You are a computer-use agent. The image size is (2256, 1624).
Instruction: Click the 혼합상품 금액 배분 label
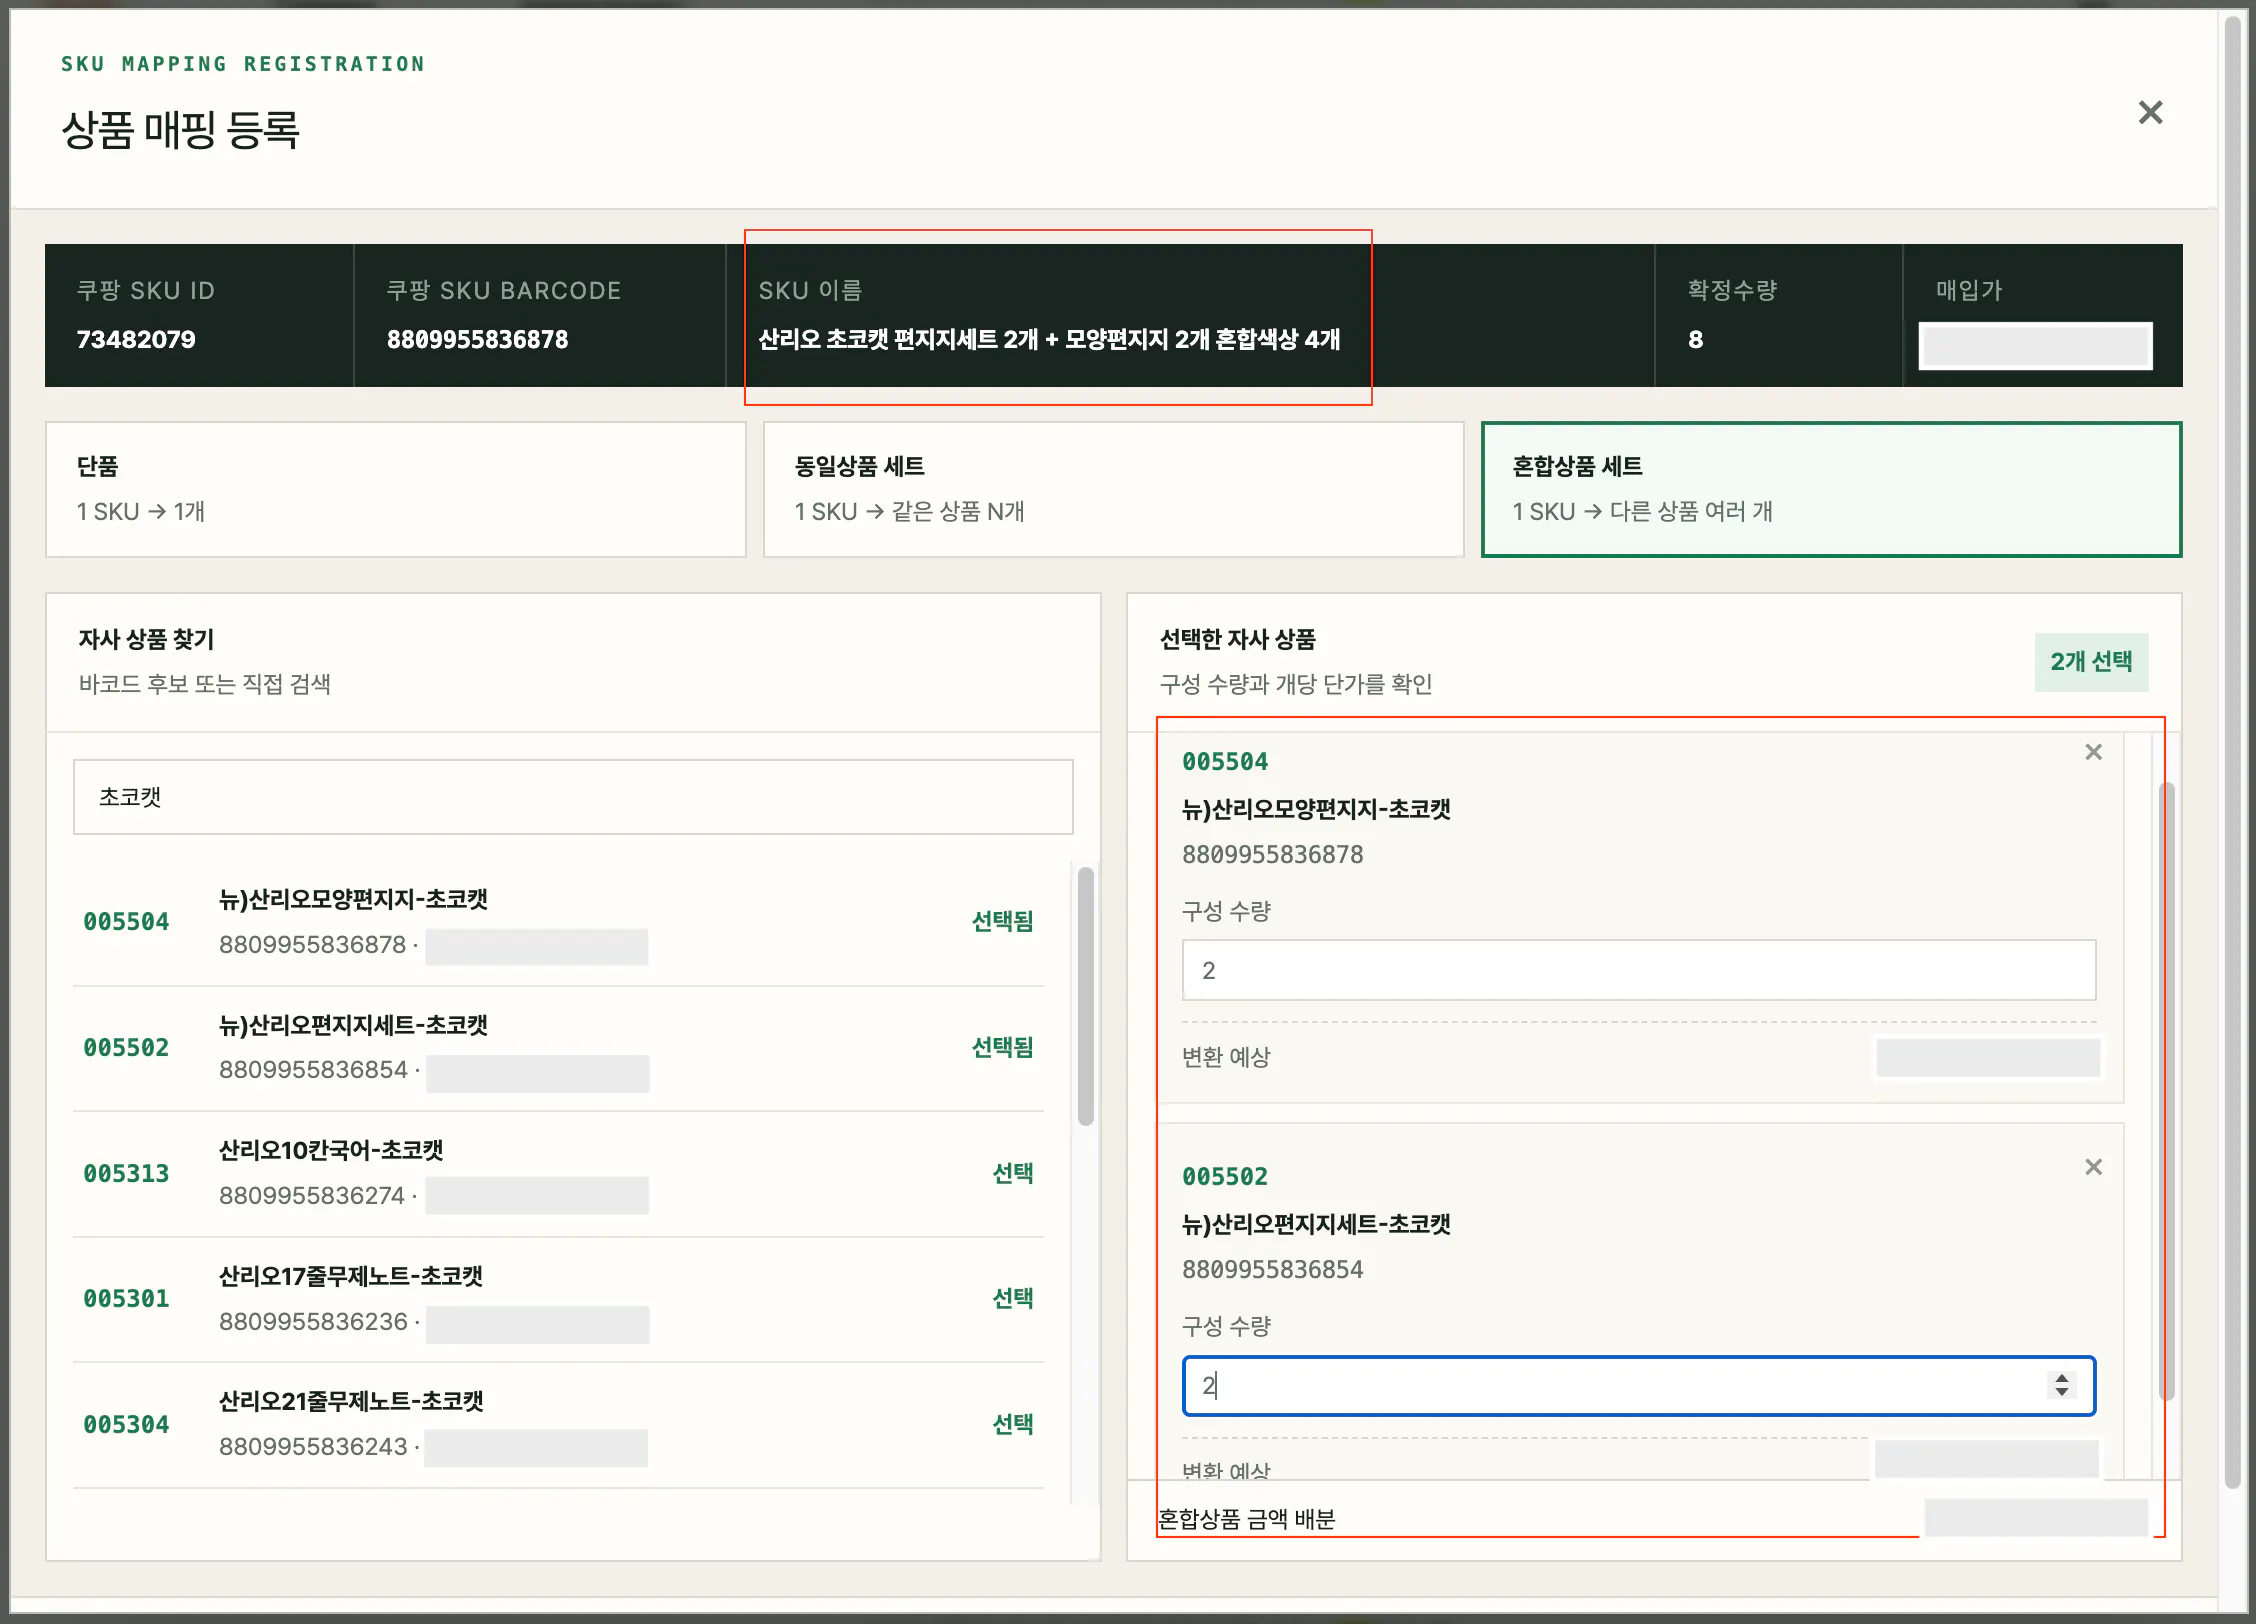[x=1246, y=1519]
